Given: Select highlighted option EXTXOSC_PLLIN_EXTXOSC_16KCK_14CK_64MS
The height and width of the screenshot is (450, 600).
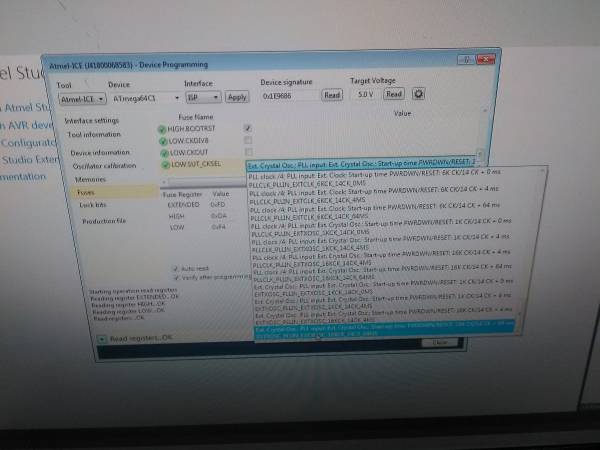Looking at the screenshot, I should pos(385,330).
